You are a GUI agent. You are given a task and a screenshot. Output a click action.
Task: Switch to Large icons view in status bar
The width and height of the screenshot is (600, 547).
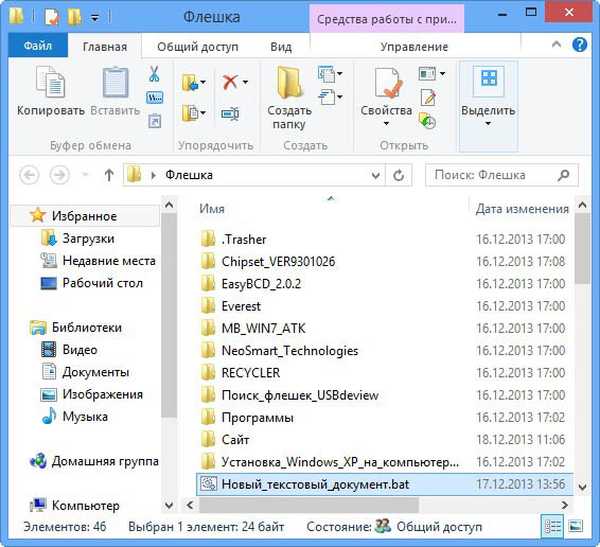coord(576,526)
